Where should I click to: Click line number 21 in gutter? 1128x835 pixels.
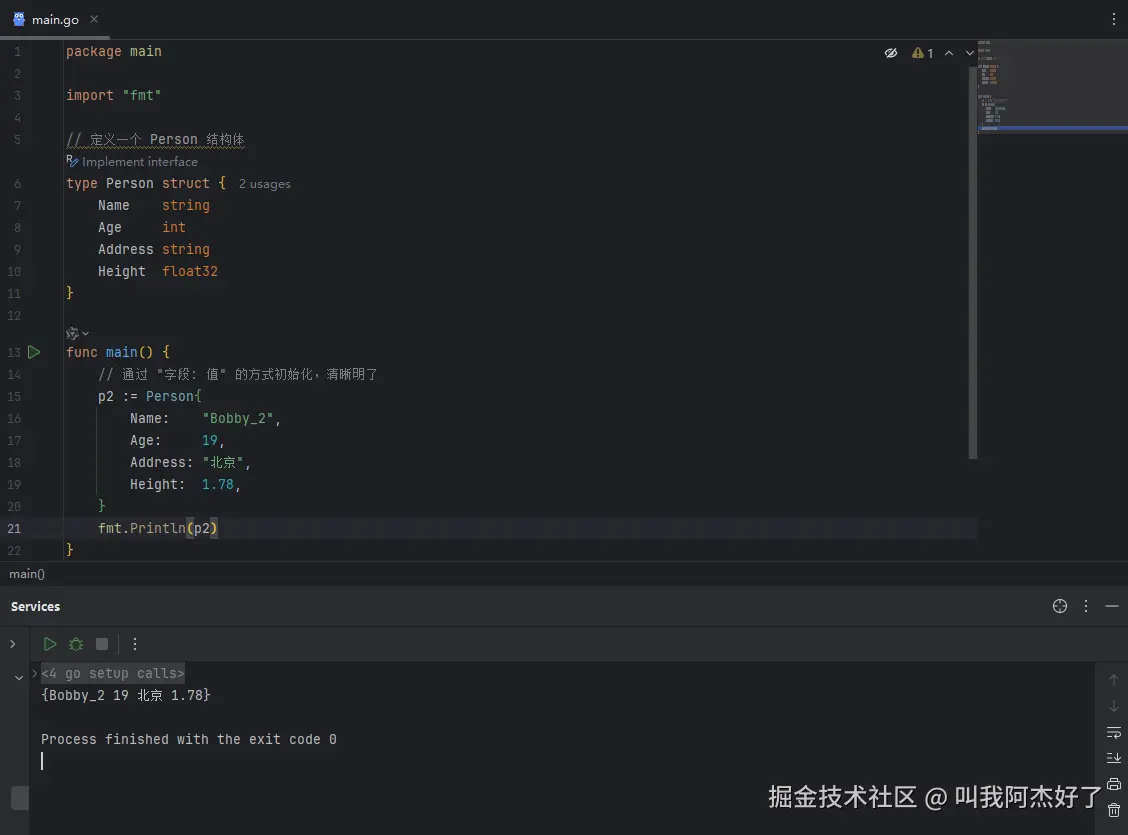coord(14,529)
